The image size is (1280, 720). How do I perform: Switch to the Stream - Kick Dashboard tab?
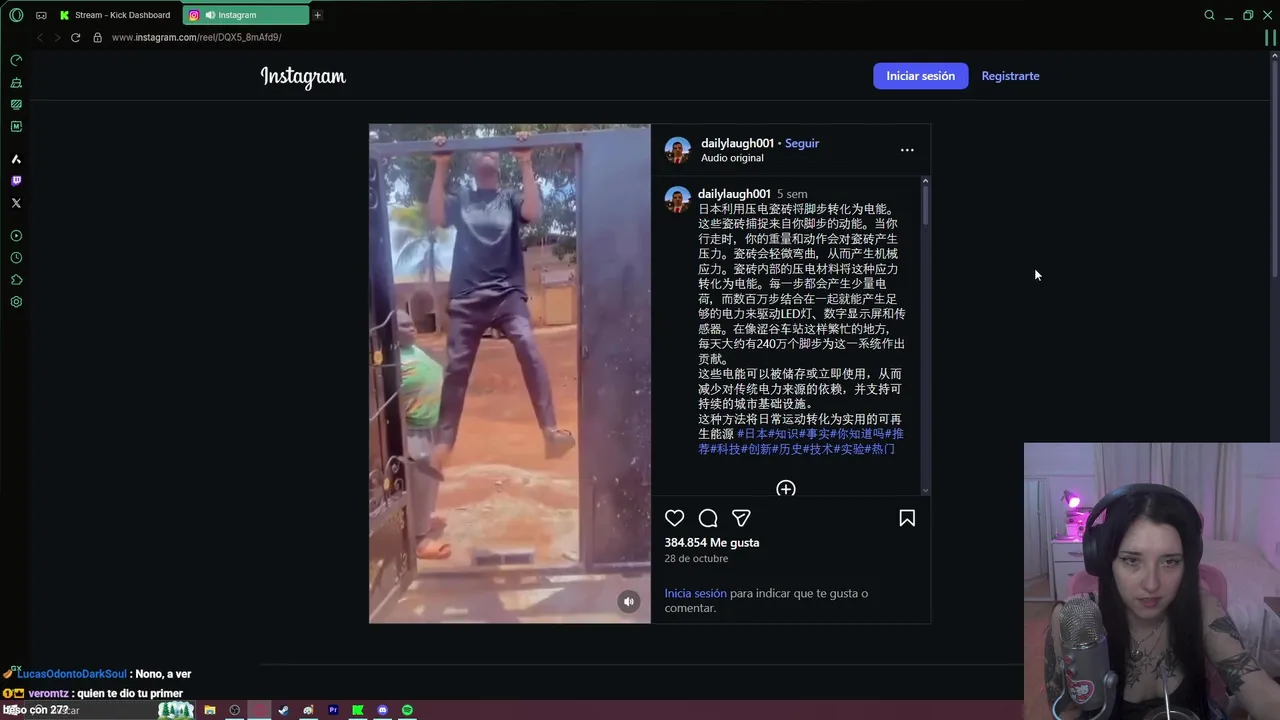[x=116, y=15]
